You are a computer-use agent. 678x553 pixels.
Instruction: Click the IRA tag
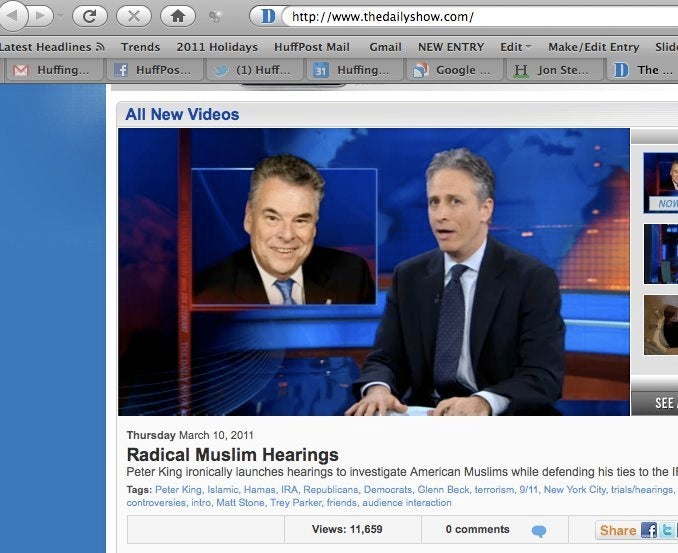(289, 490)
